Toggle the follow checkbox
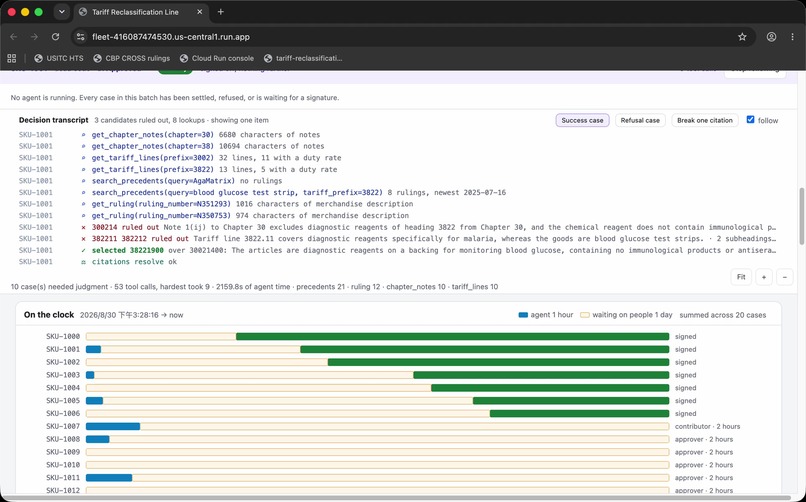Image resolution: width=806 pixels, height=502 pixels. (x=750, y=120)
